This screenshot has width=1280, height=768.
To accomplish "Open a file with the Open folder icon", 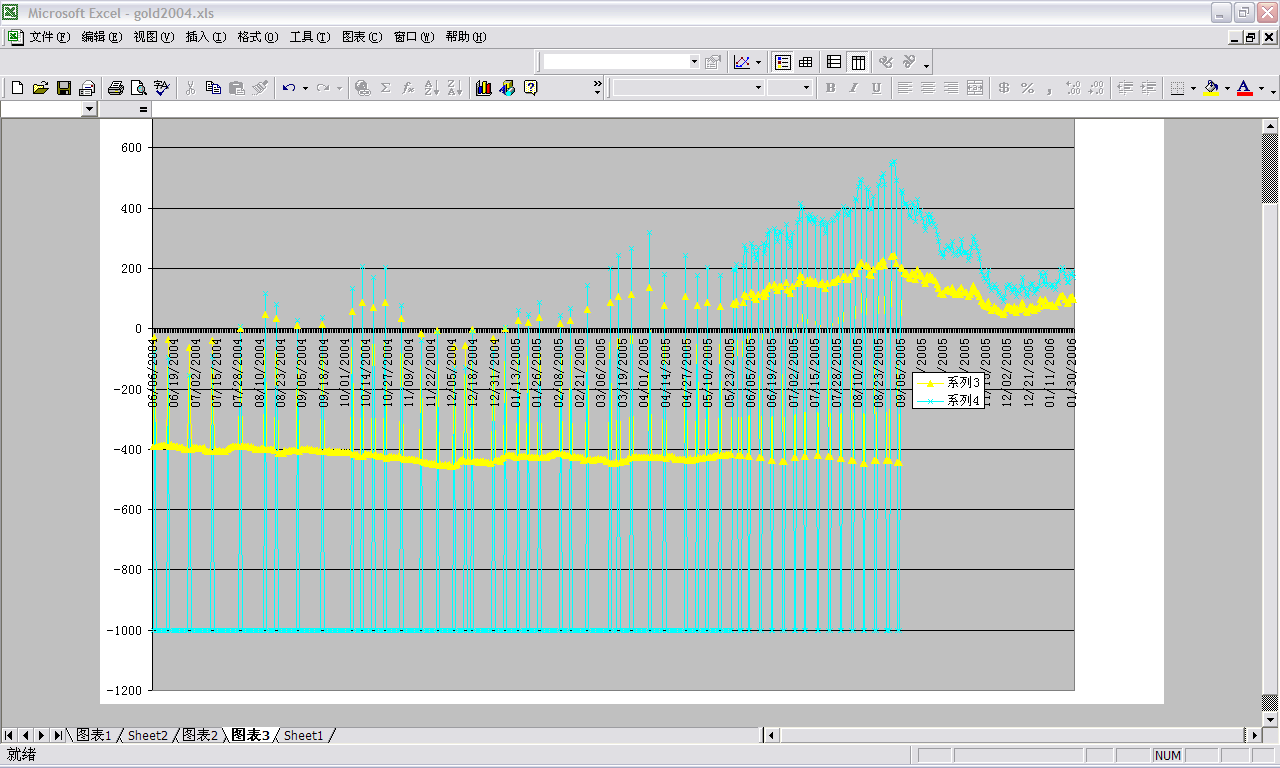I will [x=40, y=88].
